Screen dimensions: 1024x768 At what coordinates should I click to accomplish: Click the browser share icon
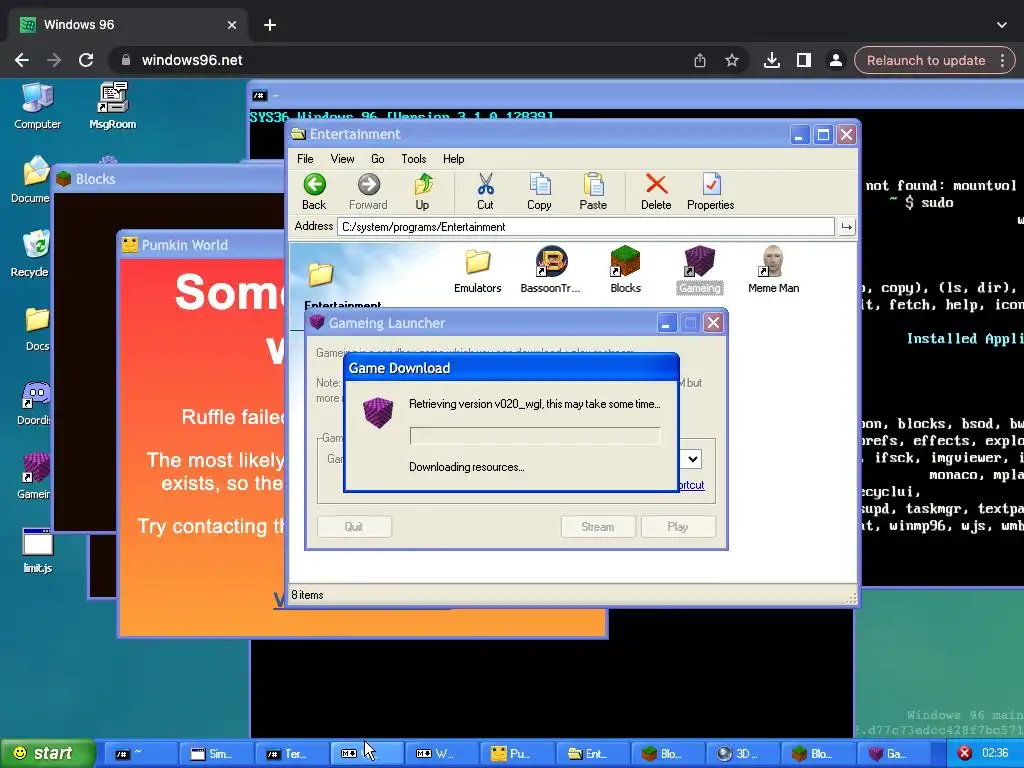[x=700, y=60]
